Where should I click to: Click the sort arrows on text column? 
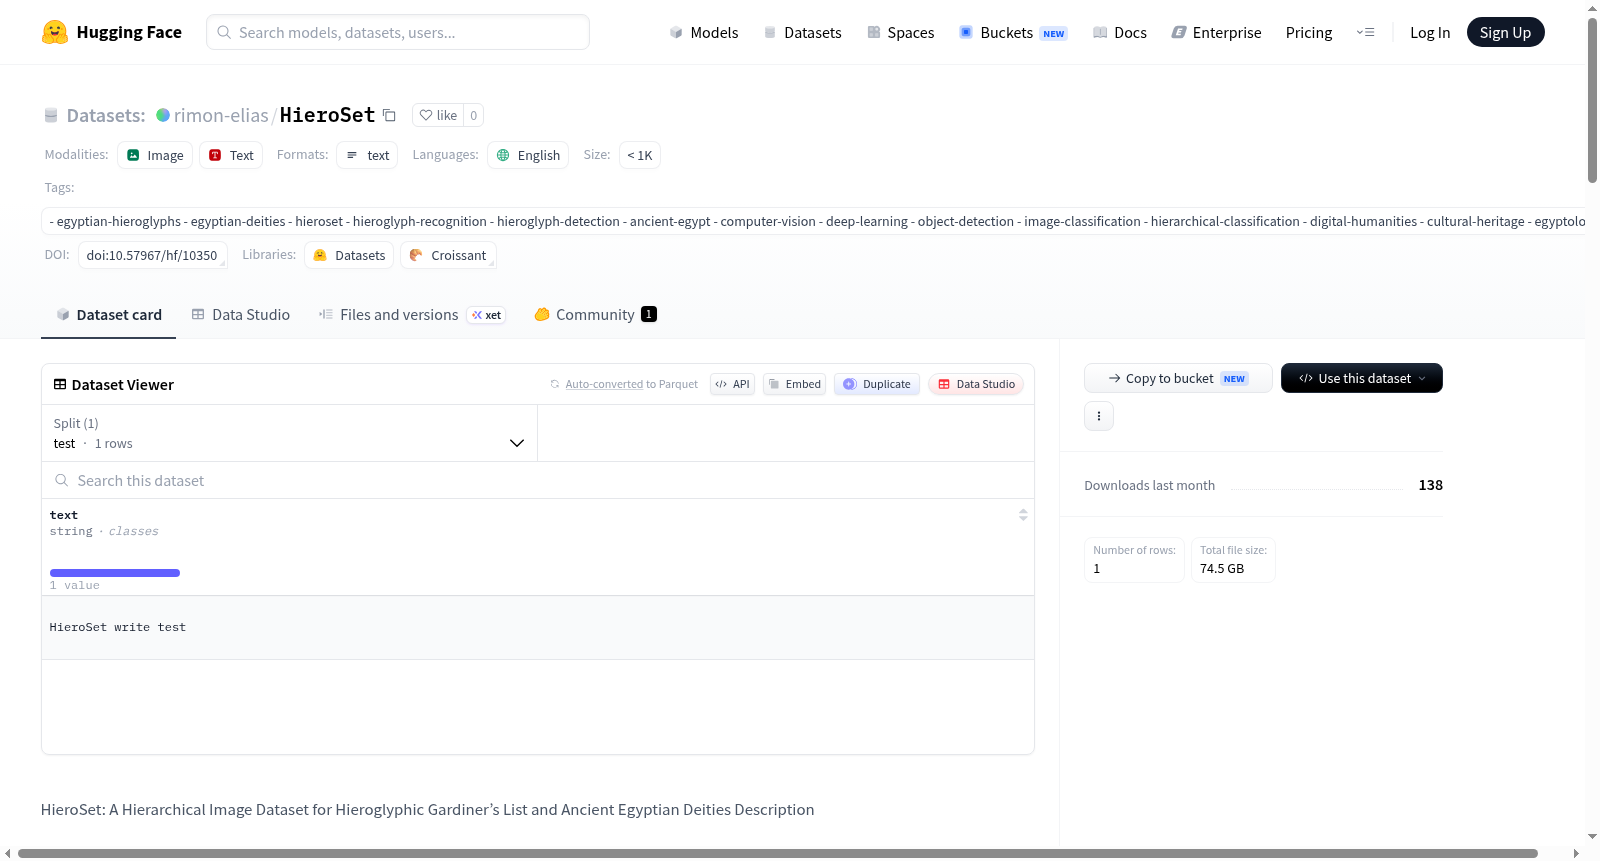point(1023,515)
